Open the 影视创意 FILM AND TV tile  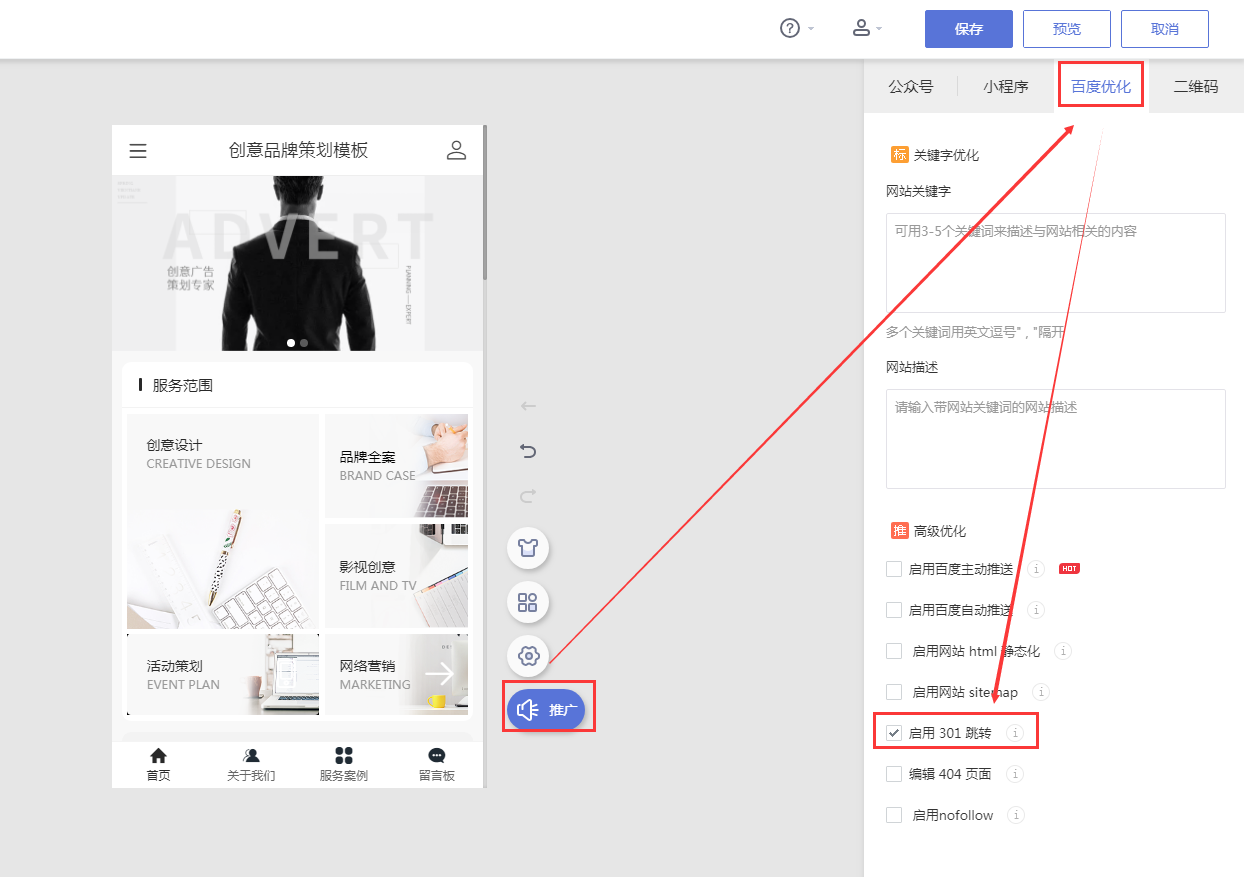396,576
